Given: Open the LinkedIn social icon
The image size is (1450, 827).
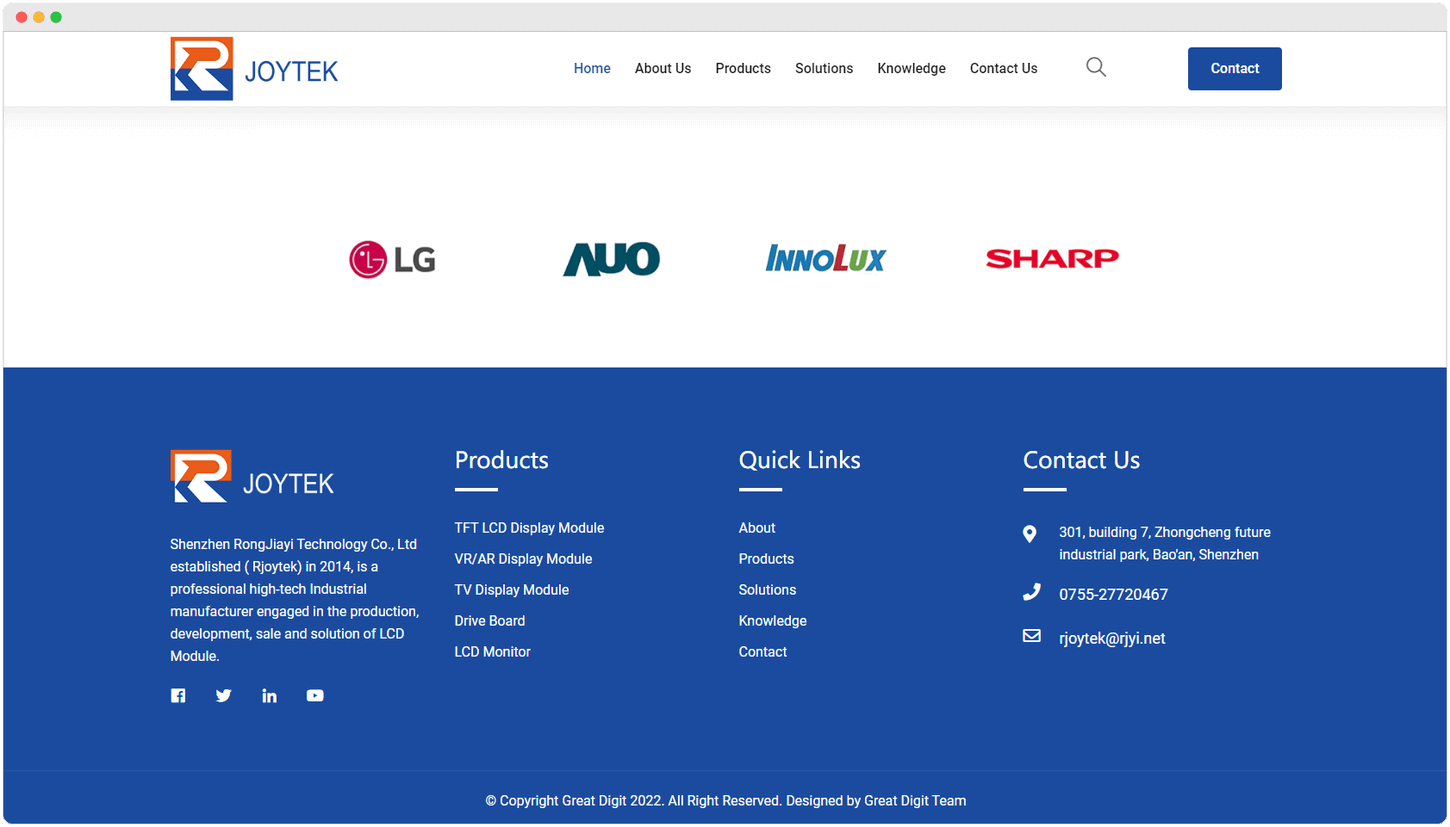Looking at the screenshot, I should [269, 696].
